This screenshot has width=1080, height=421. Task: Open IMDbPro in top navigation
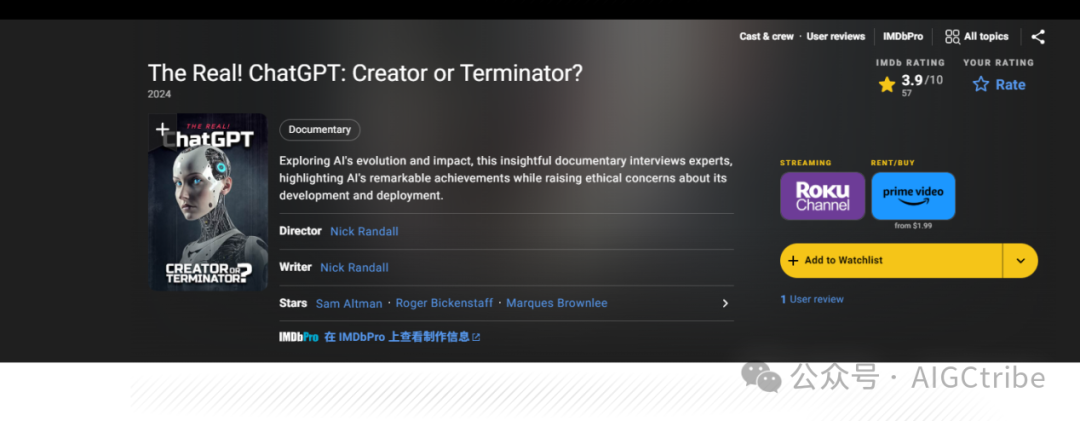tap(903, 37)
